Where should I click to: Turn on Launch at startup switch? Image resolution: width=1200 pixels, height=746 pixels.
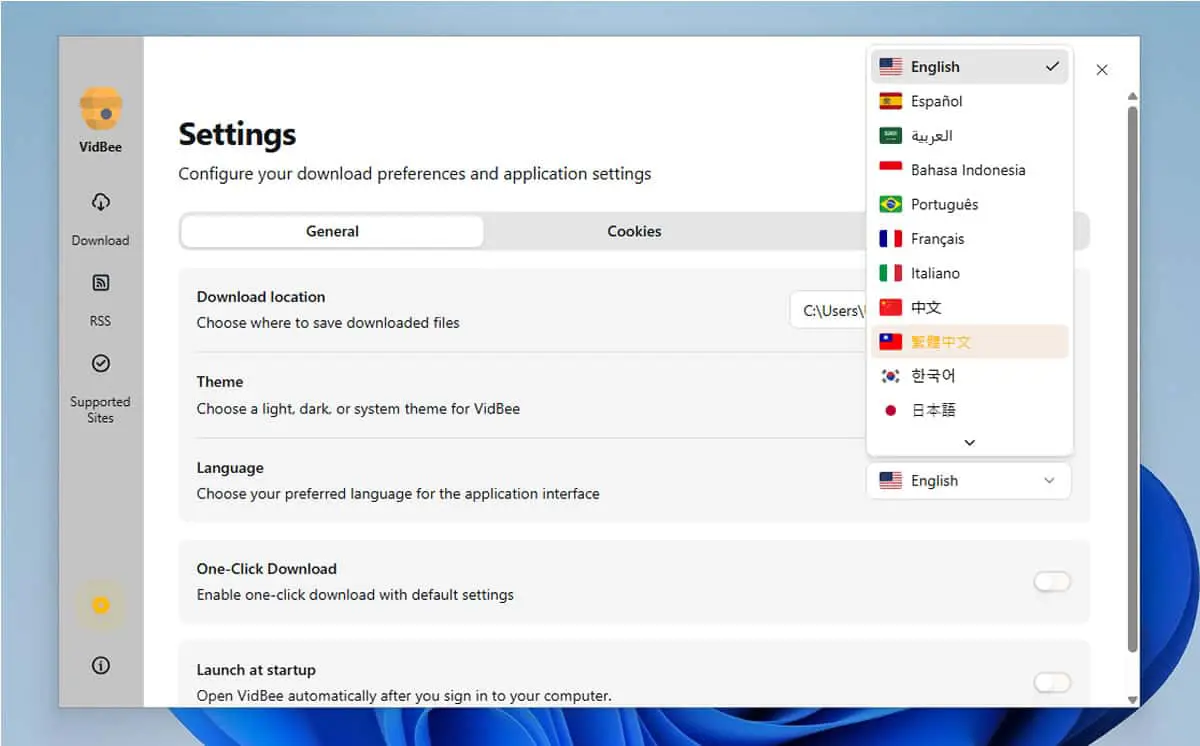click(x=1052, y=683)
